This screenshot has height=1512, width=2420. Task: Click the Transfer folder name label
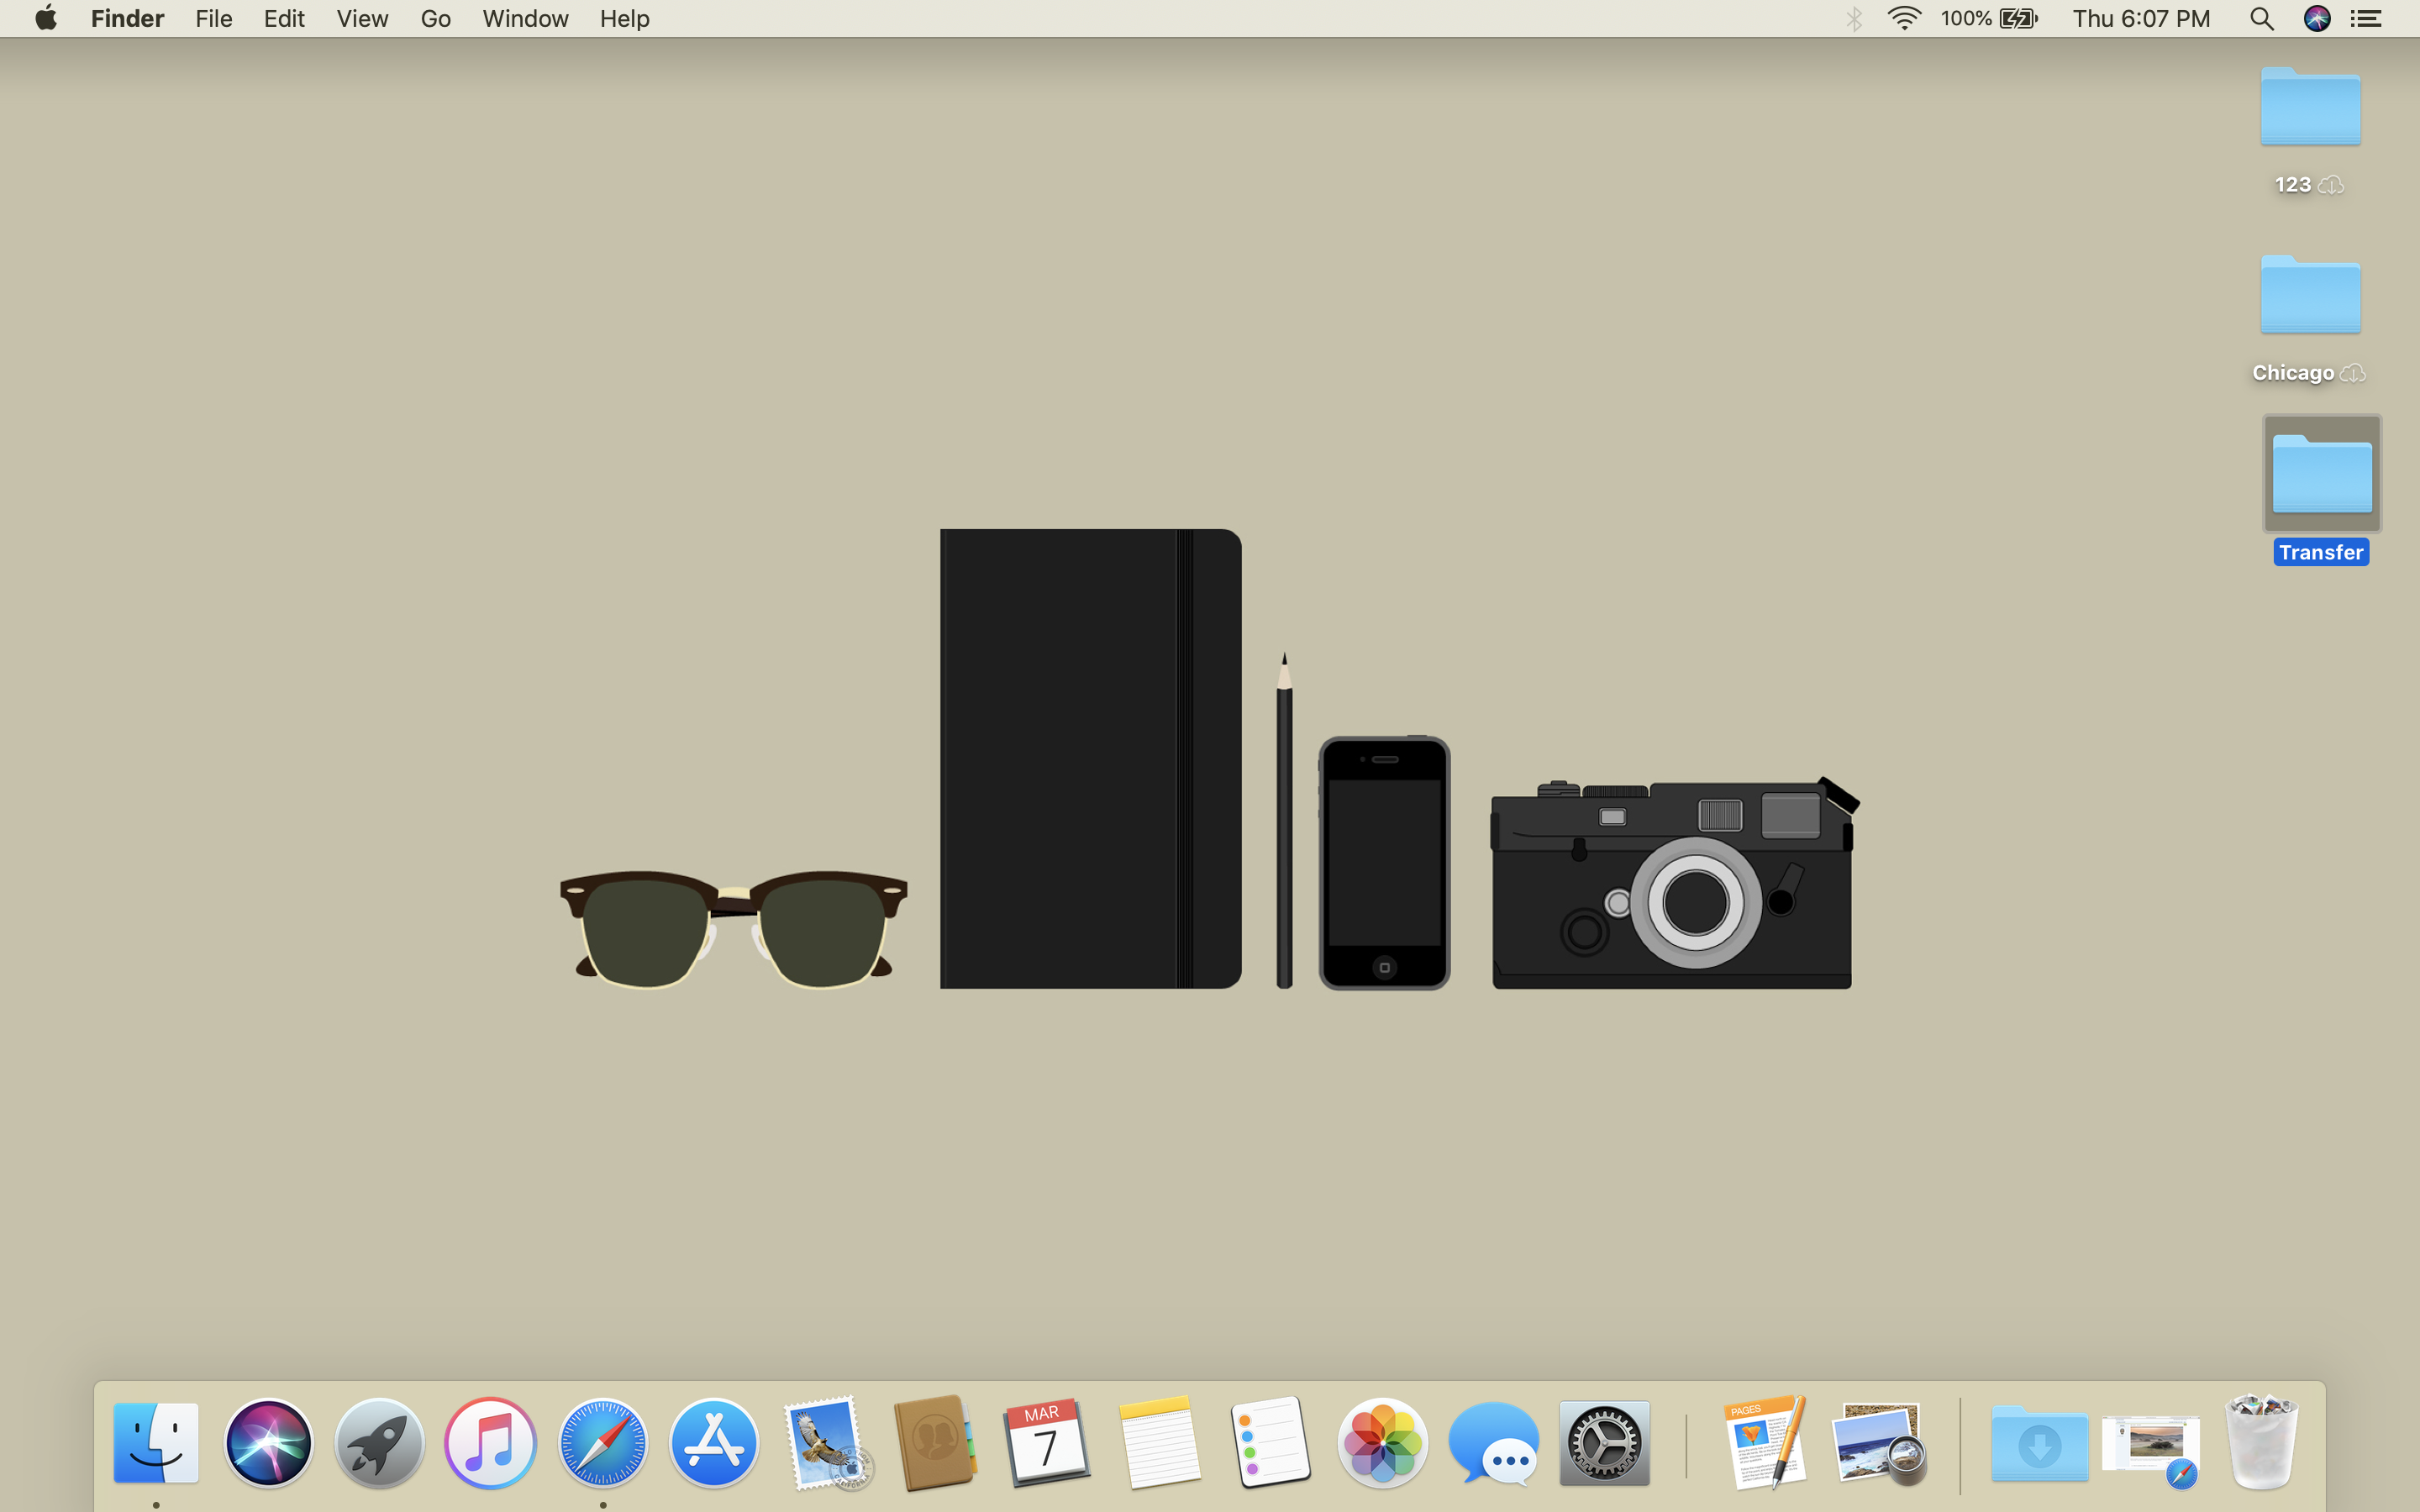tap(2321, 552)
